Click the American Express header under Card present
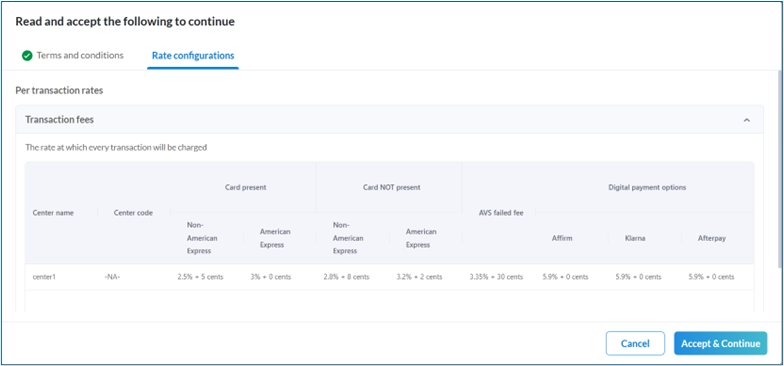This screenshot has height=366, width=784. tap(275, 238)
